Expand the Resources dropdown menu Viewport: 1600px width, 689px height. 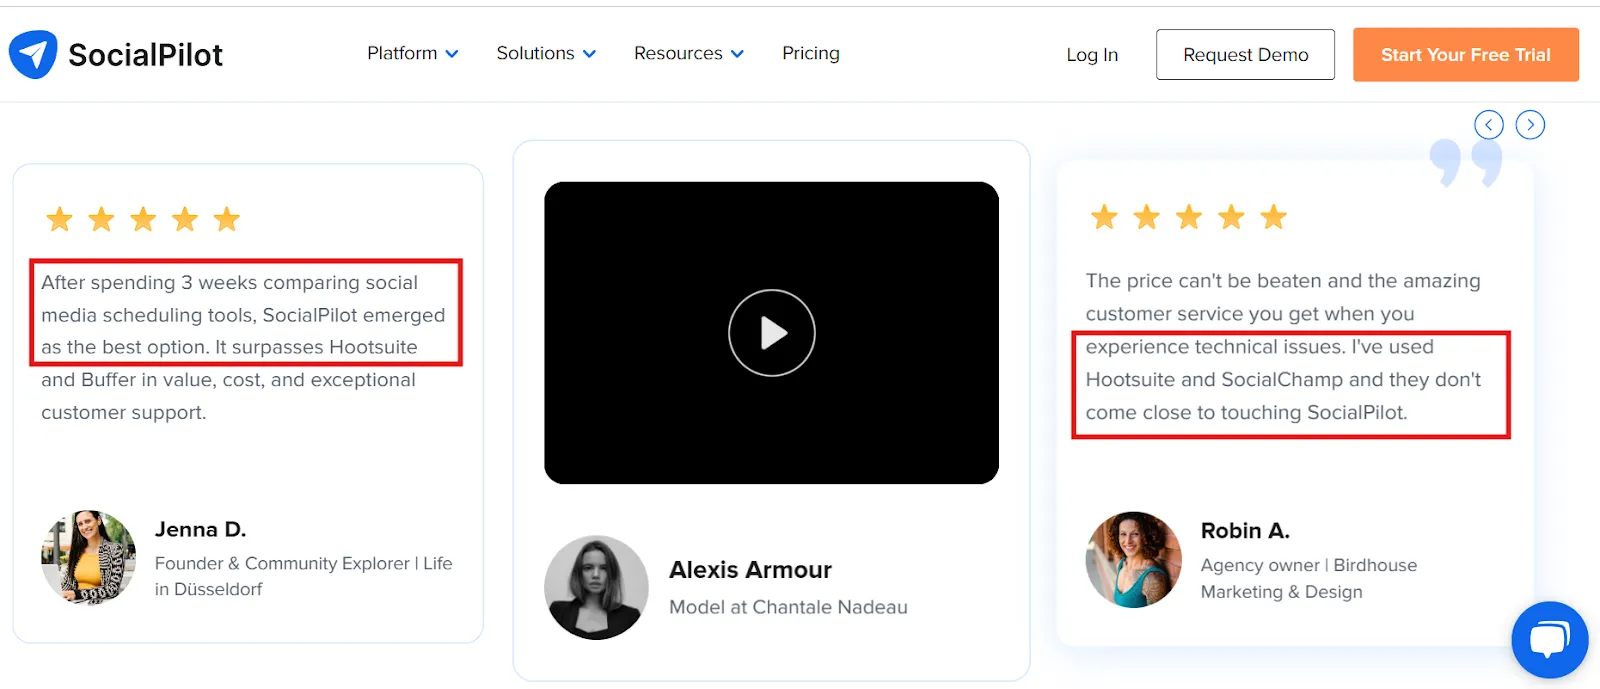[x=689, y=53]
